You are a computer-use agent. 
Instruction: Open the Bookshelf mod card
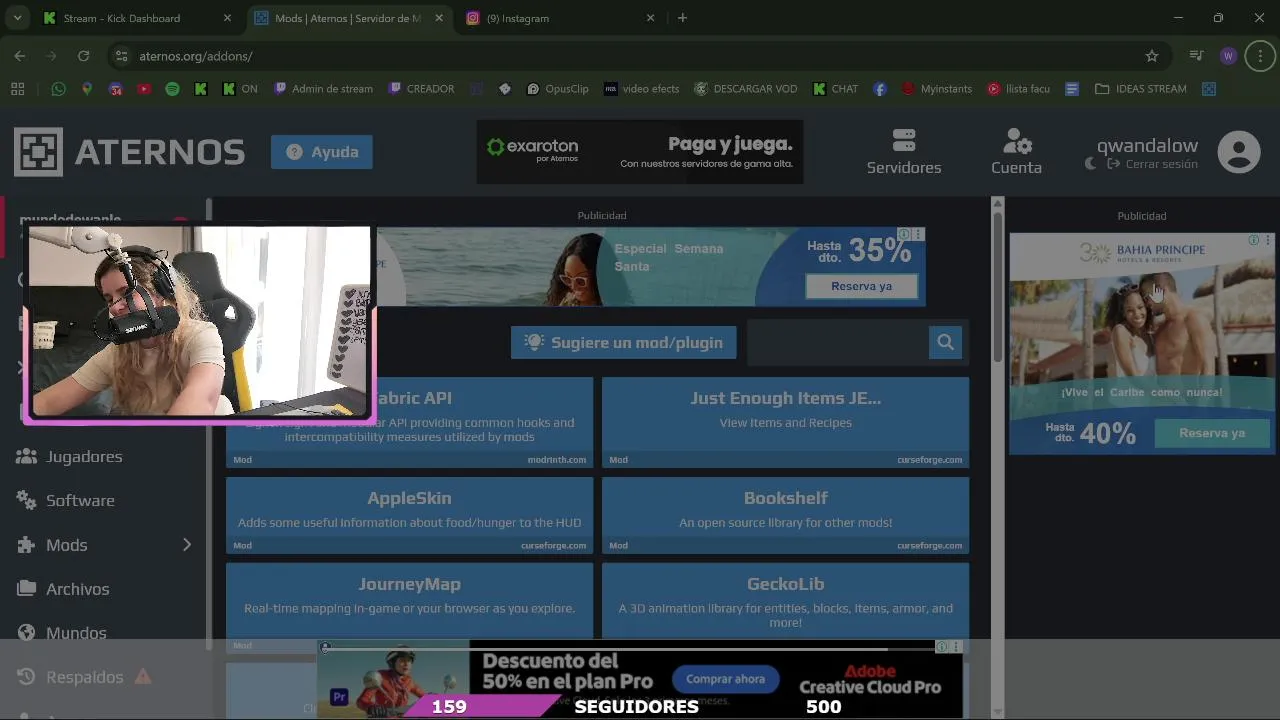click(785, 515)
